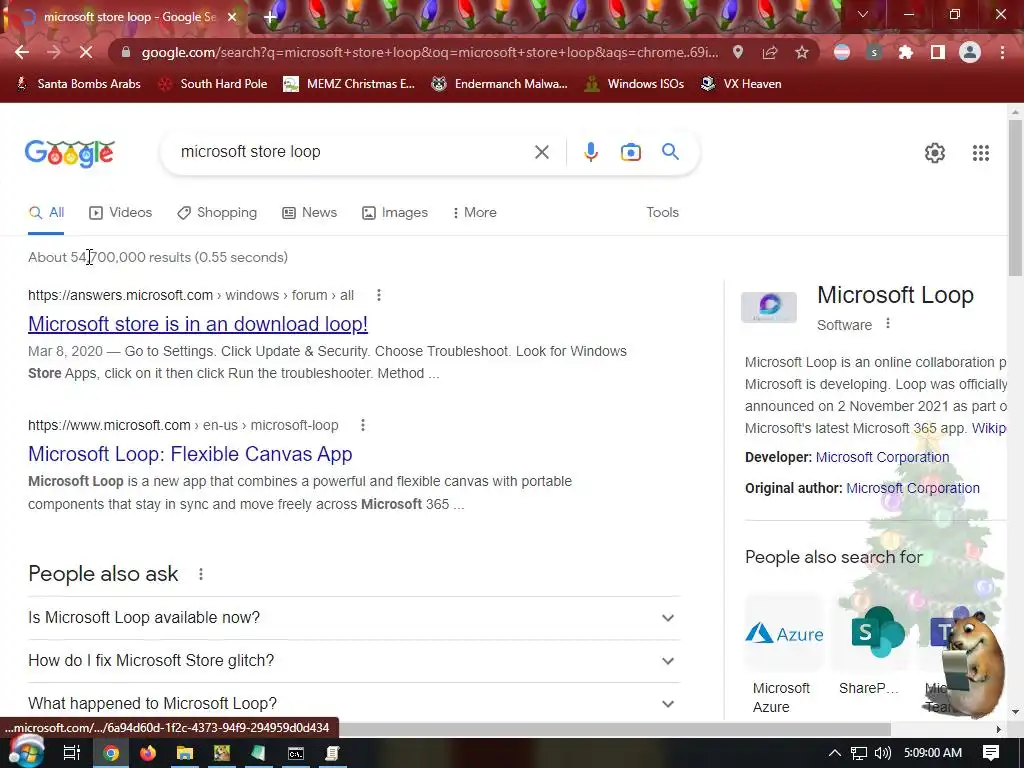Image resolution: width=1024 pixels, height=768 pixels.
Task: Switch to the All results tab
Action: pyautogui.click(x=46, y=213)
